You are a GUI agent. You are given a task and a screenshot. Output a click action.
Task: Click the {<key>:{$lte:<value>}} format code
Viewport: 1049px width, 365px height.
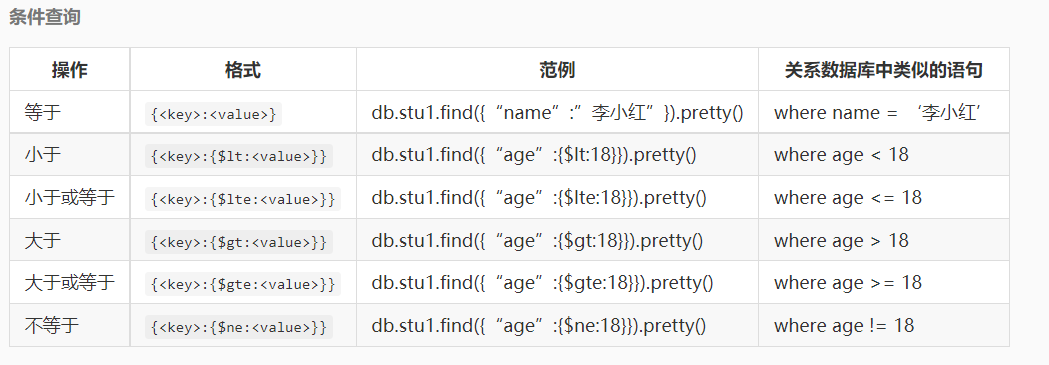[243, 199]
